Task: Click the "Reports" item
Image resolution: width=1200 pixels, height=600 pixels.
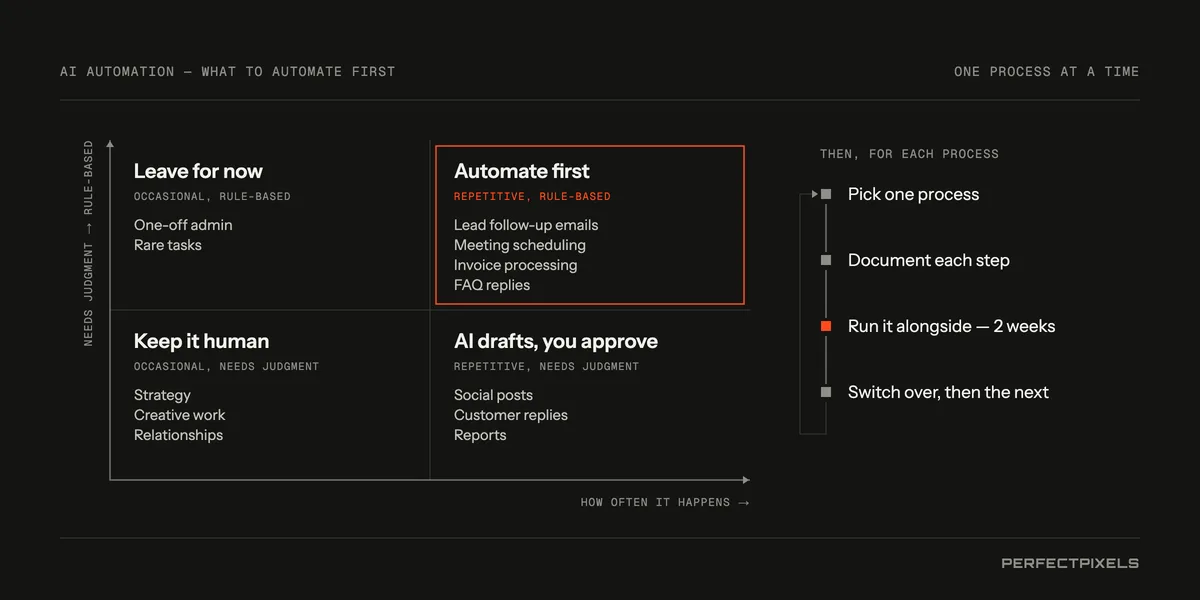Action: point(480,435)
